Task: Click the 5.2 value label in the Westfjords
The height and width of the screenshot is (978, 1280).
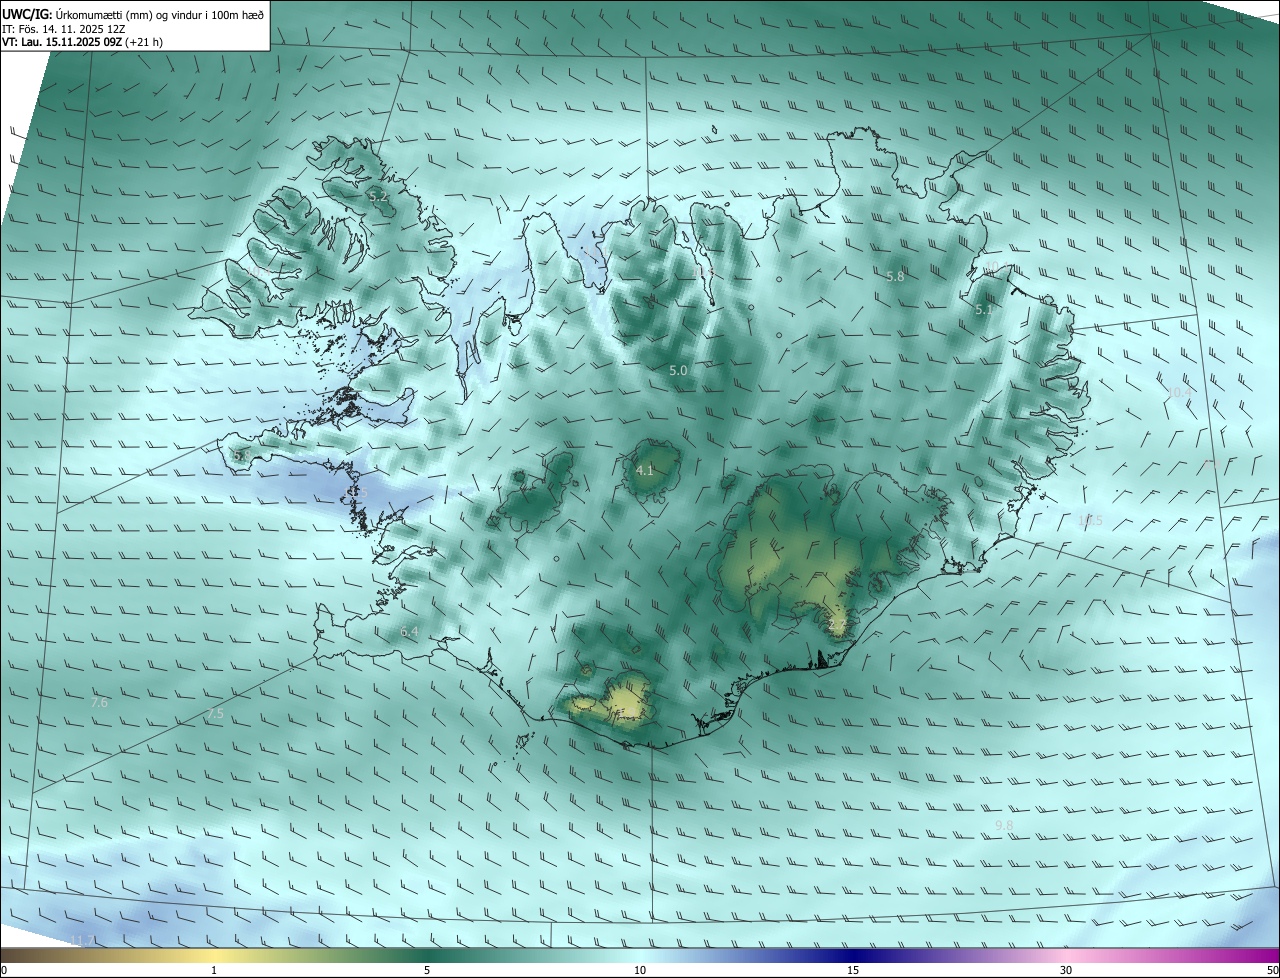Action: 378,197
